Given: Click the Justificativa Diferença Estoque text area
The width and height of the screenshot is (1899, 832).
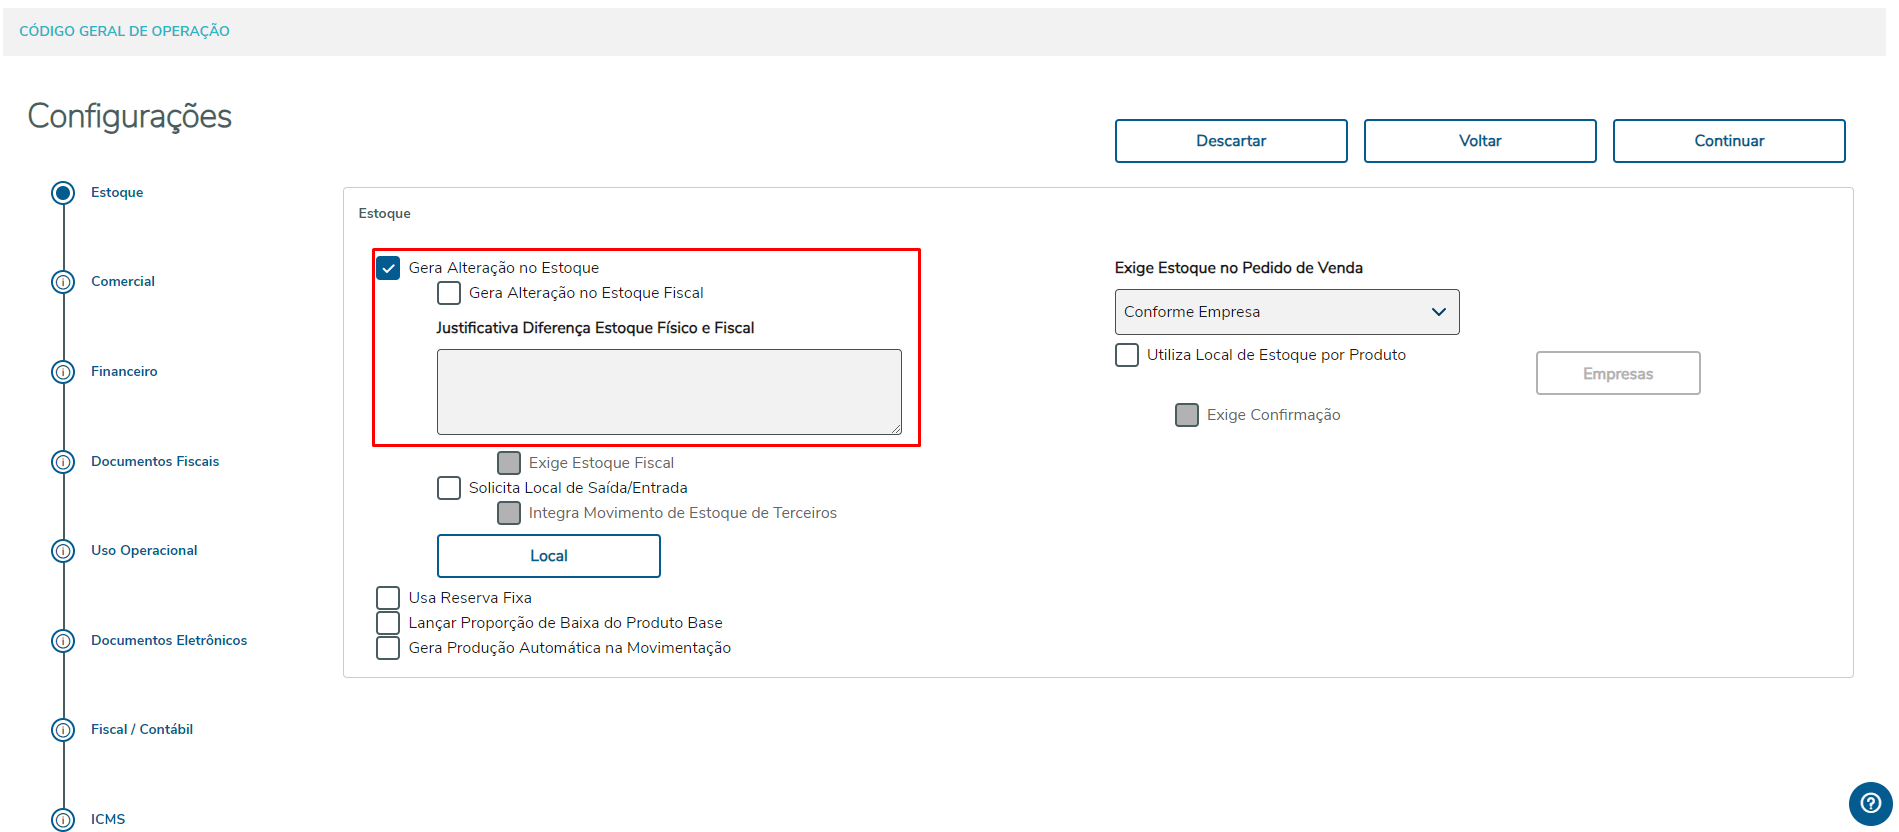Looking at the screenshot, I should (x=668, y=391).
